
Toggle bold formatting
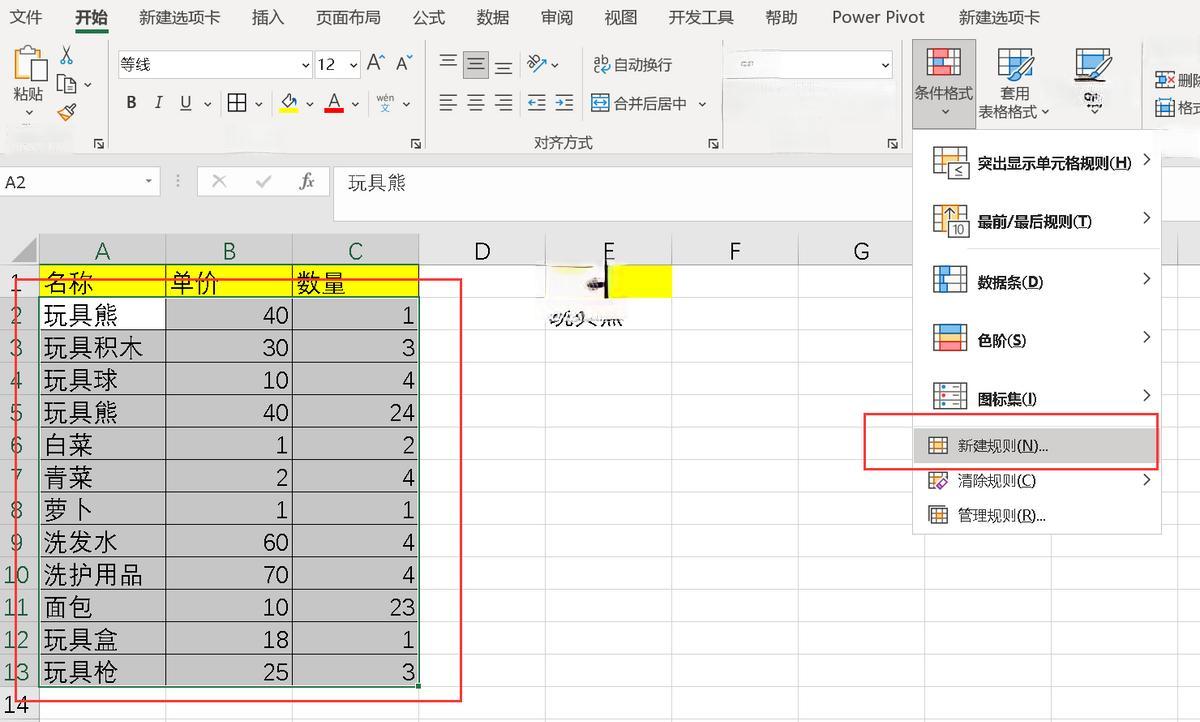[129, 102]
